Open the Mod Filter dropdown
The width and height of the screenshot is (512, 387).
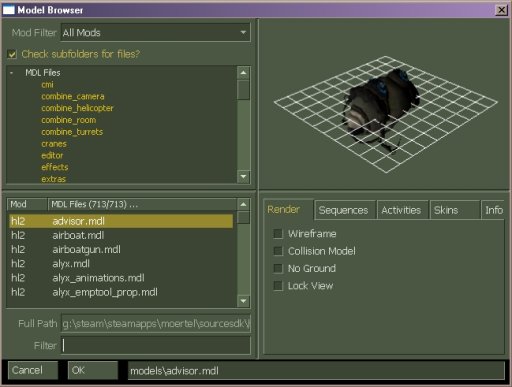click(155, 32)
